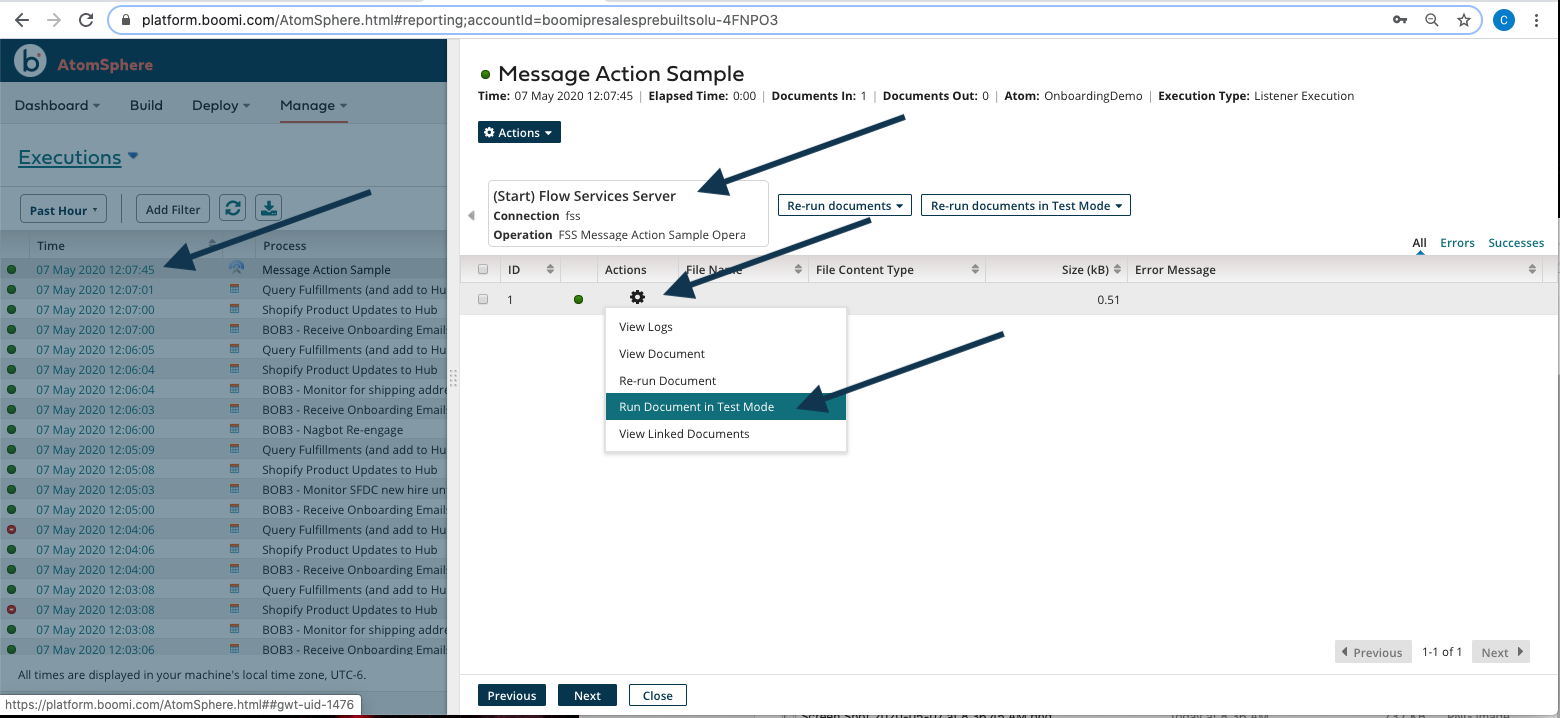
Task: Click the pagination Previous button
Action: (1373, 652)
